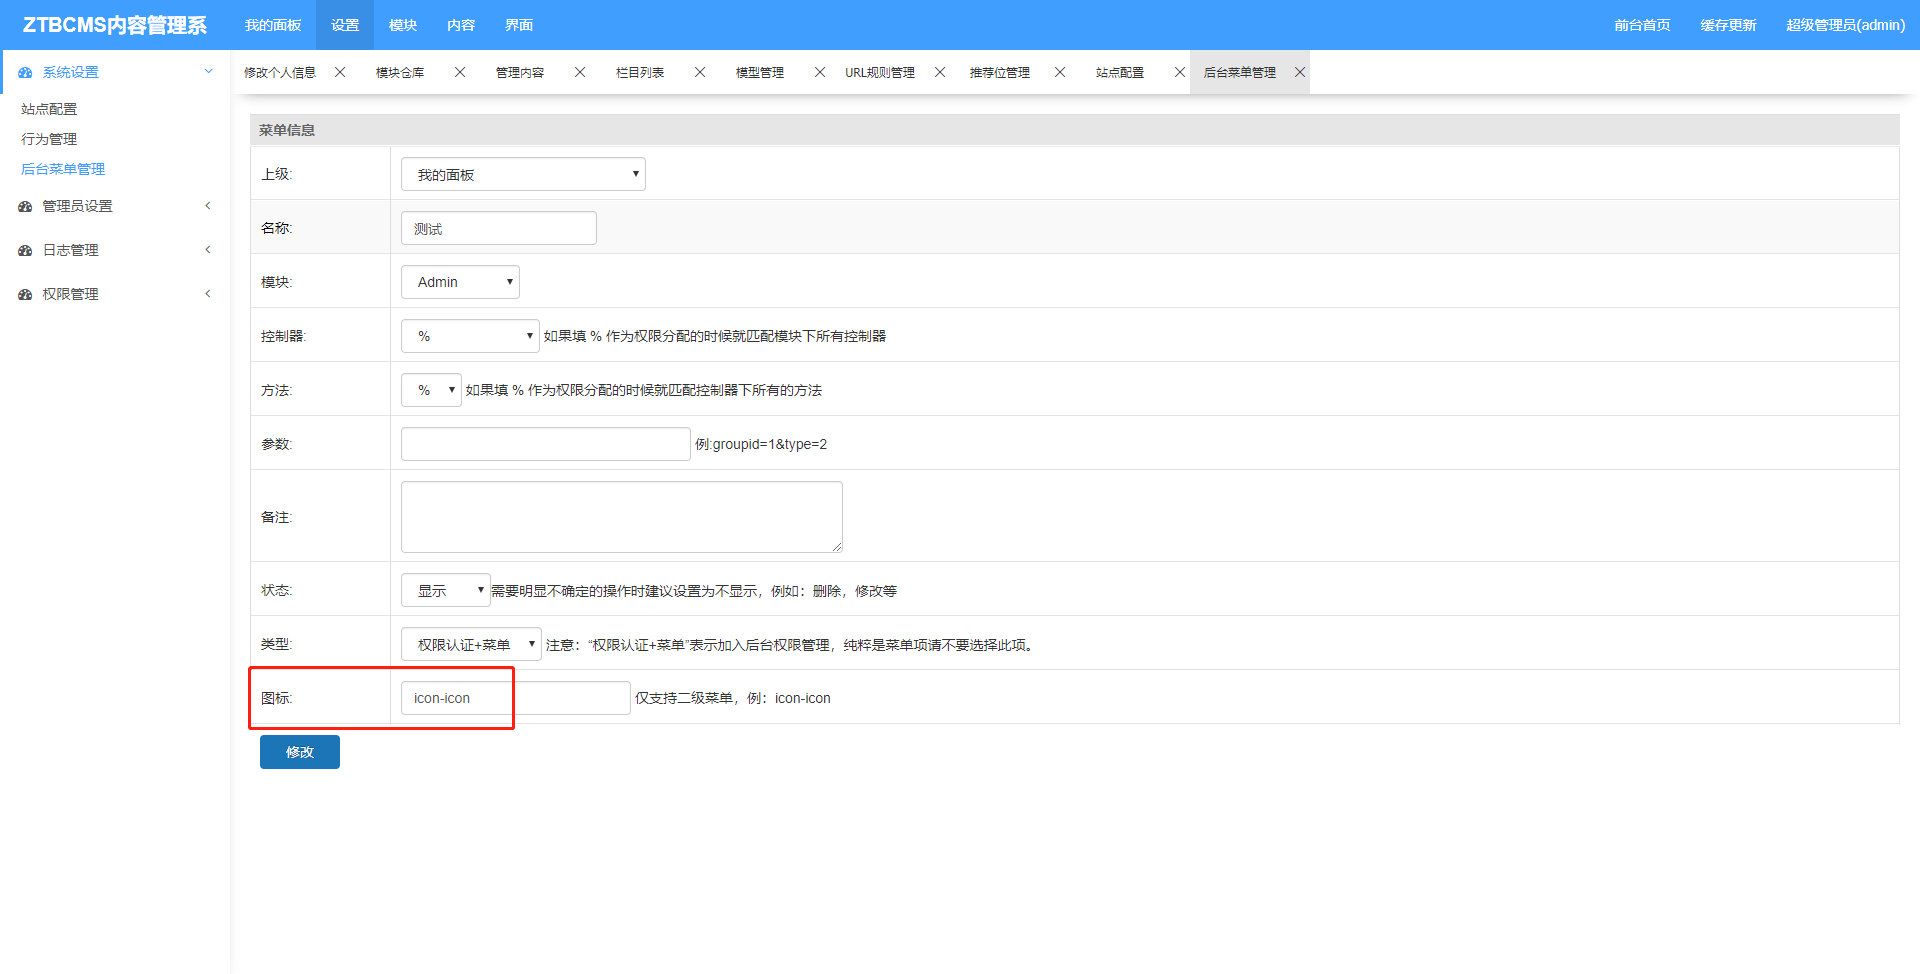Click the 缓存更新 link
The width and height of the screenshot is (1920, 974).
point(1728,25)
